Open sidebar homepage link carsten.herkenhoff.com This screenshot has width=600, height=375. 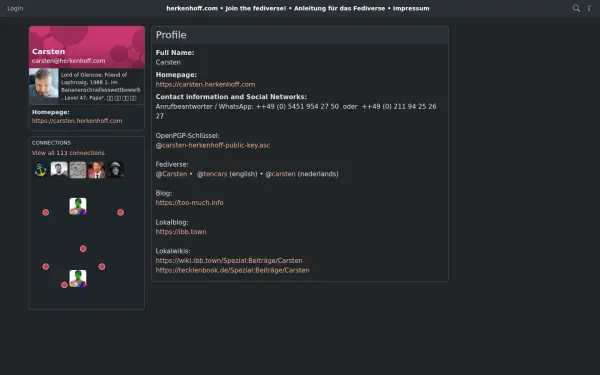[77, 121]
